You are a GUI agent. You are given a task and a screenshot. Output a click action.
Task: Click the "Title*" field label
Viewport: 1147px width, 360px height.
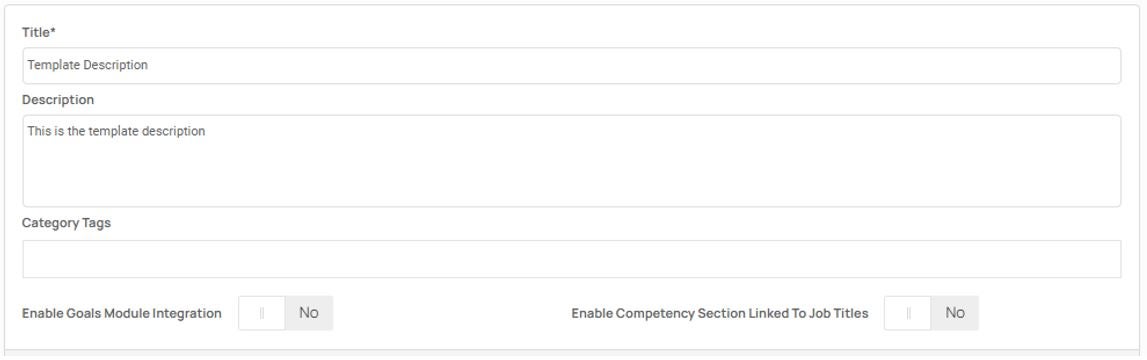(39, 32)
